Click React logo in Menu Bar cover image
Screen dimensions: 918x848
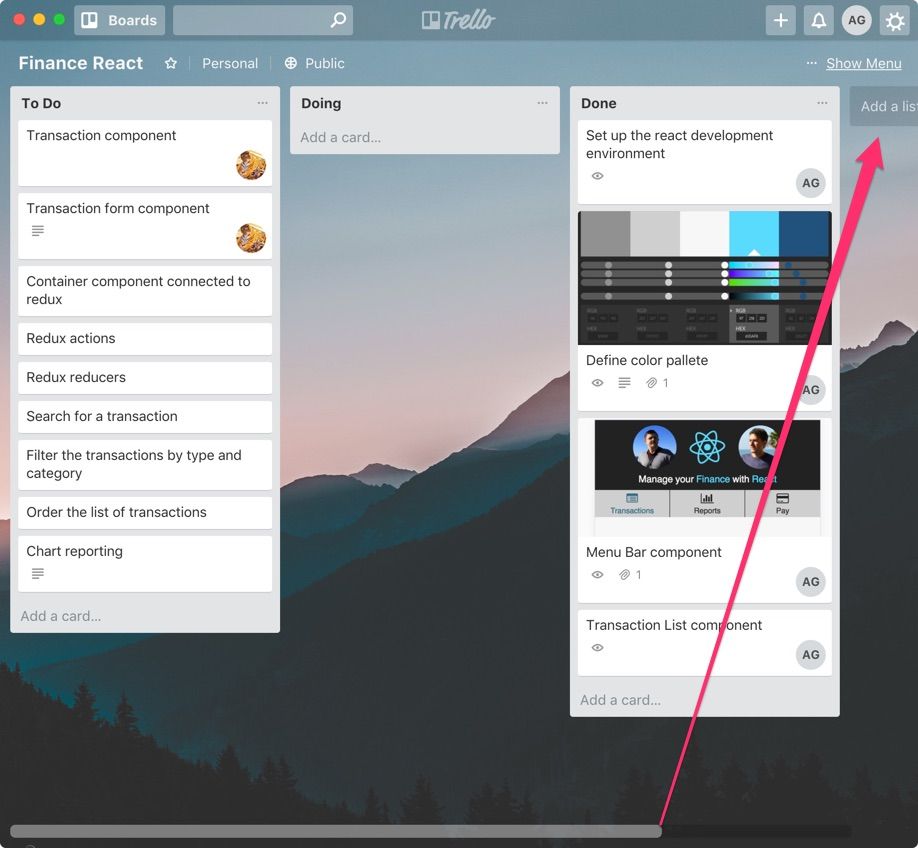click(x=707, y=447)
